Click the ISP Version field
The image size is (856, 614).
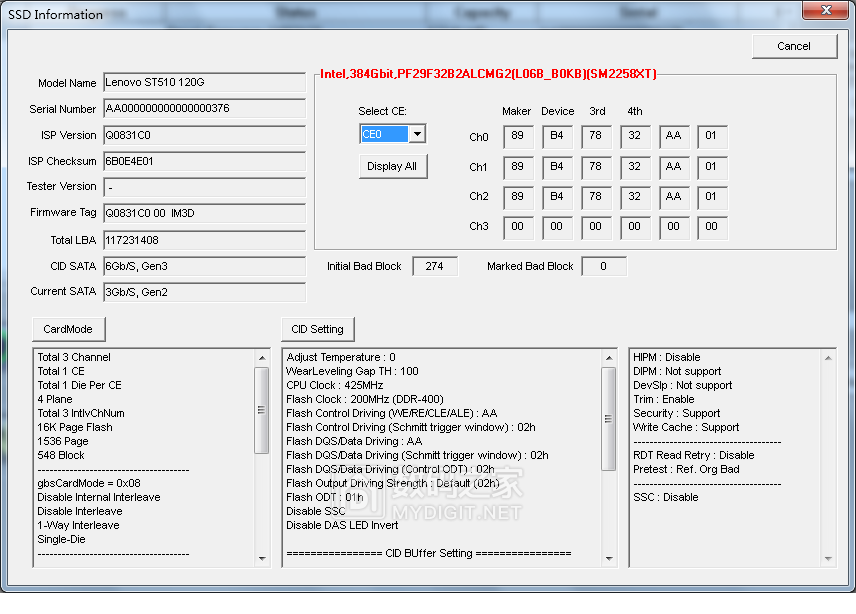(204, 135)
